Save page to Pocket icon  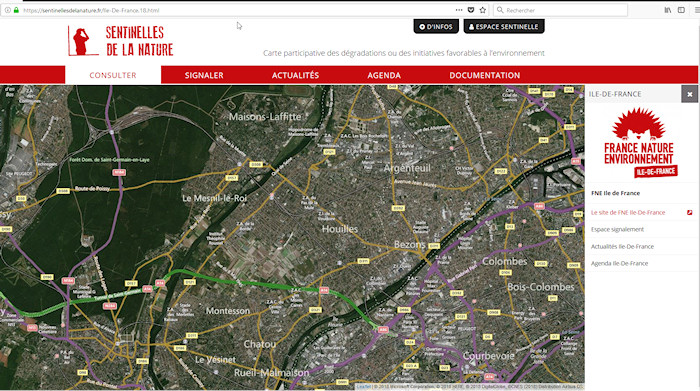click(x=471, y=10)
